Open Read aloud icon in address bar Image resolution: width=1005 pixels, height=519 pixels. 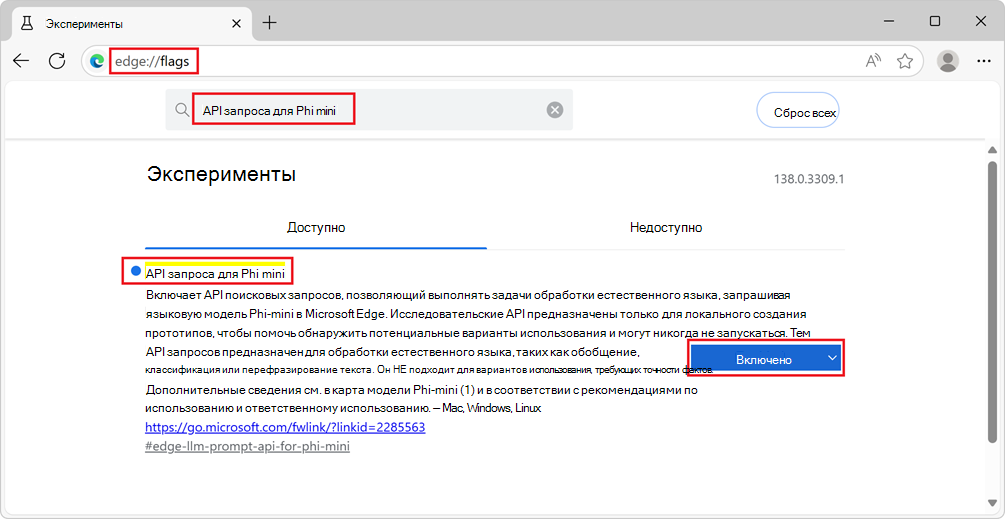pos(874,61)
